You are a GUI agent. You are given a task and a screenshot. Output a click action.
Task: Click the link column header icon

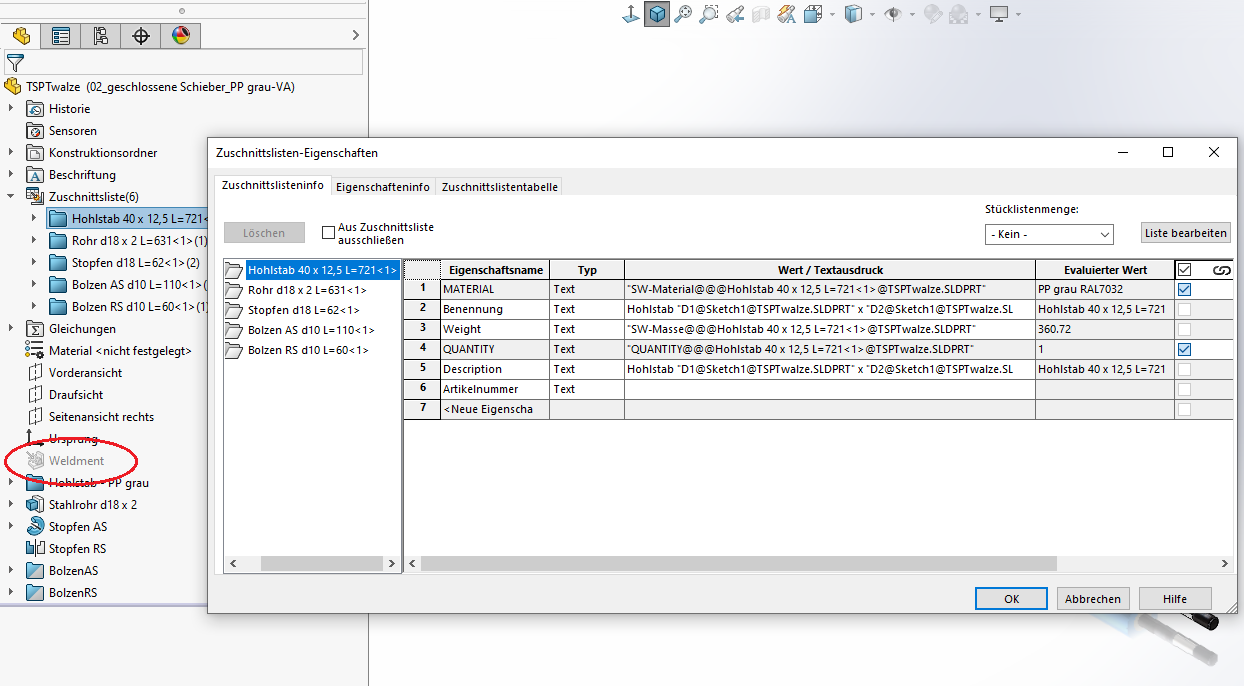tap(1221, 270)
